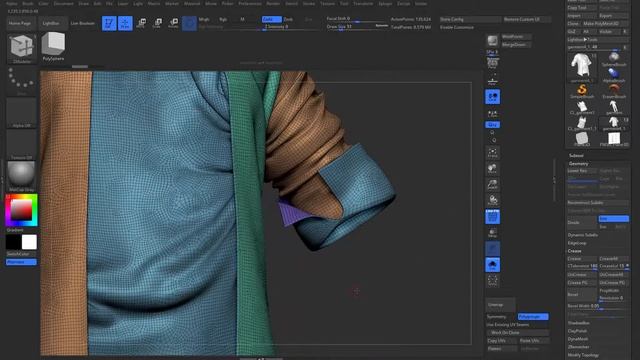Toggle the Transp transparency mode

pos(493,233)
